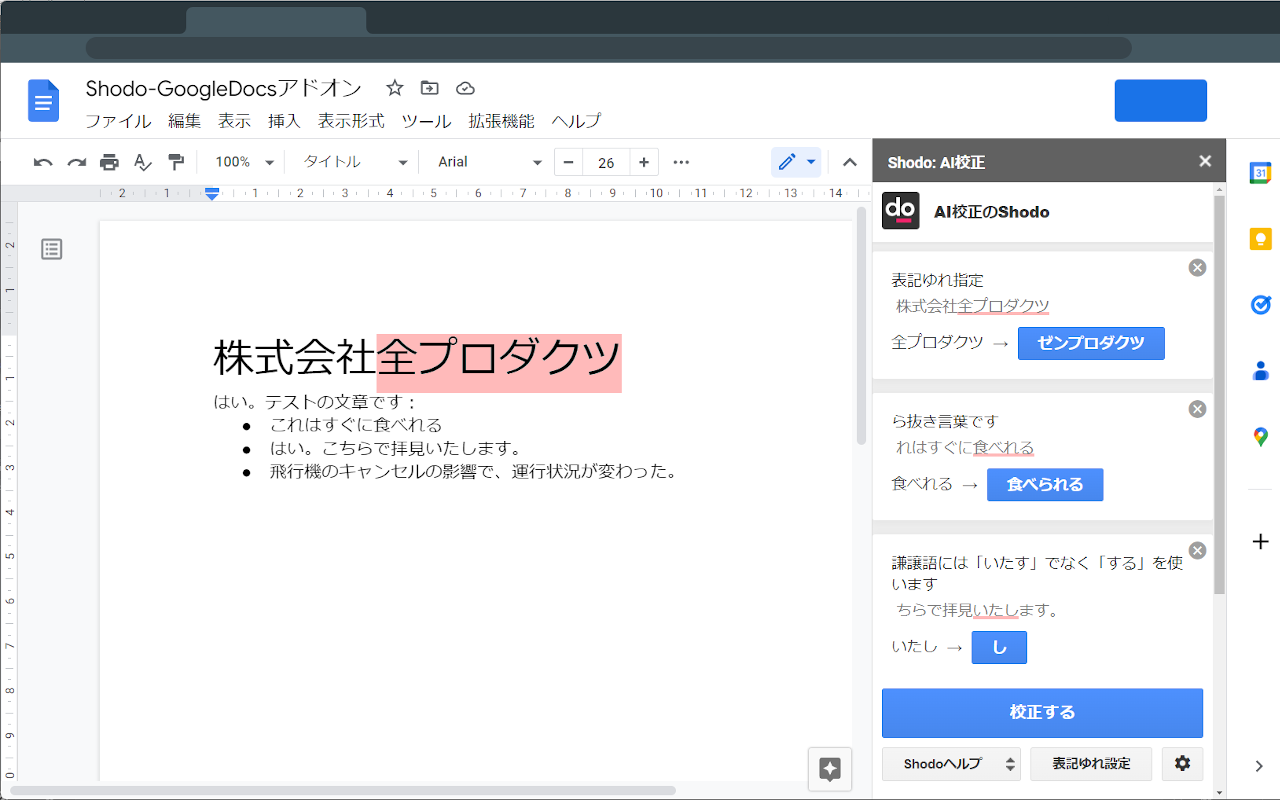Viewport: 1280px width, 800px height.
Task: Open the Google Docs home icon
Action: point(44,100)
